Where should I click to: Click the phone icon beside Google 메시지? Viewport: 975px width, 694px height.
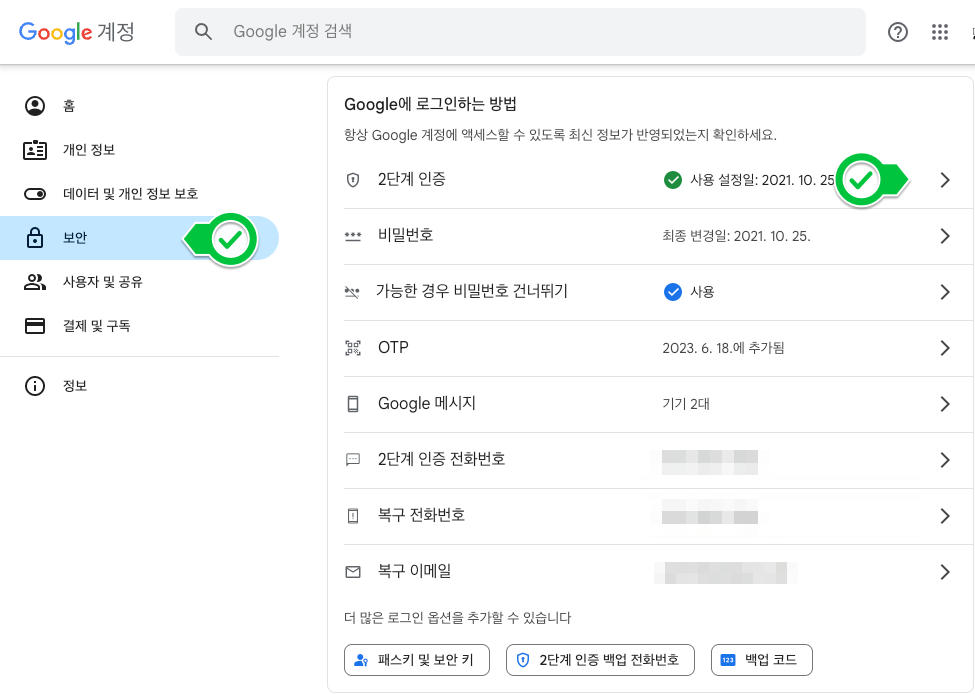353,404
